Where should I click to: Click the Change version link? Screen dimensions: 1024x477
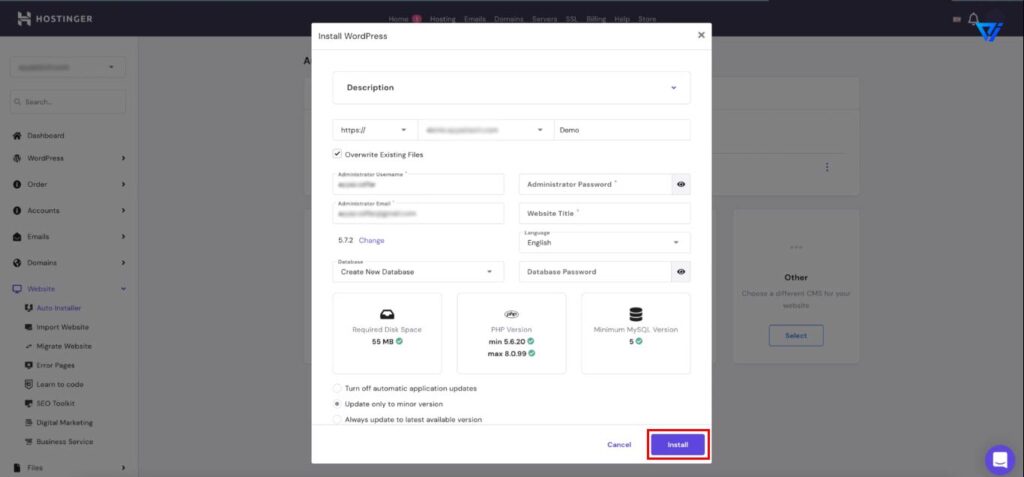(x=372, y=240)
